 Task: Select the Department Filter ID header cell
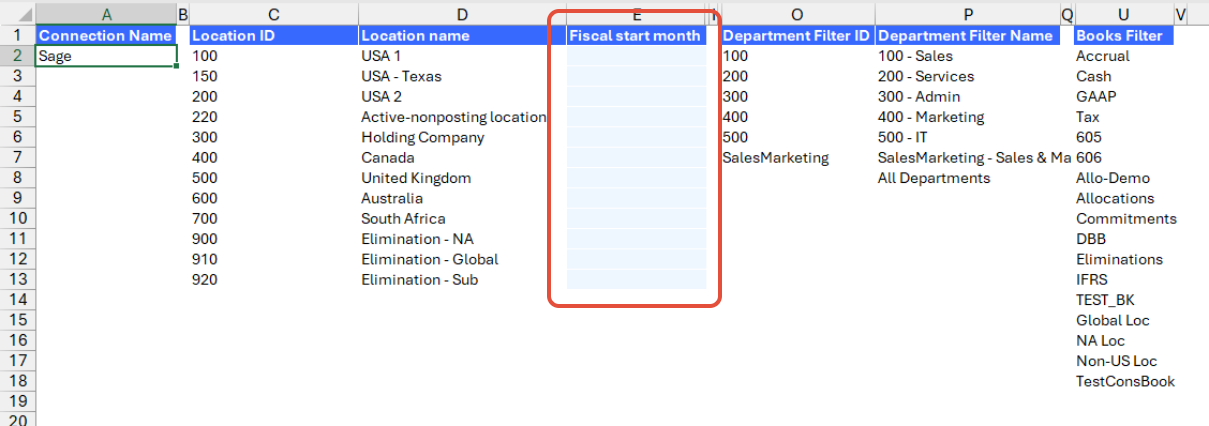pos(796,35)
